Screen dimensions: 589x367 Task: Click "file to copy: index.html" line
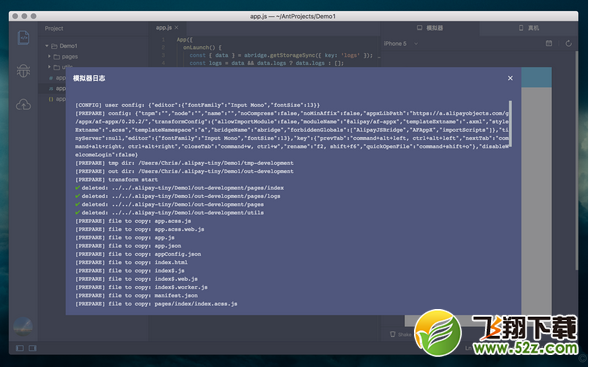click(131, 262)
